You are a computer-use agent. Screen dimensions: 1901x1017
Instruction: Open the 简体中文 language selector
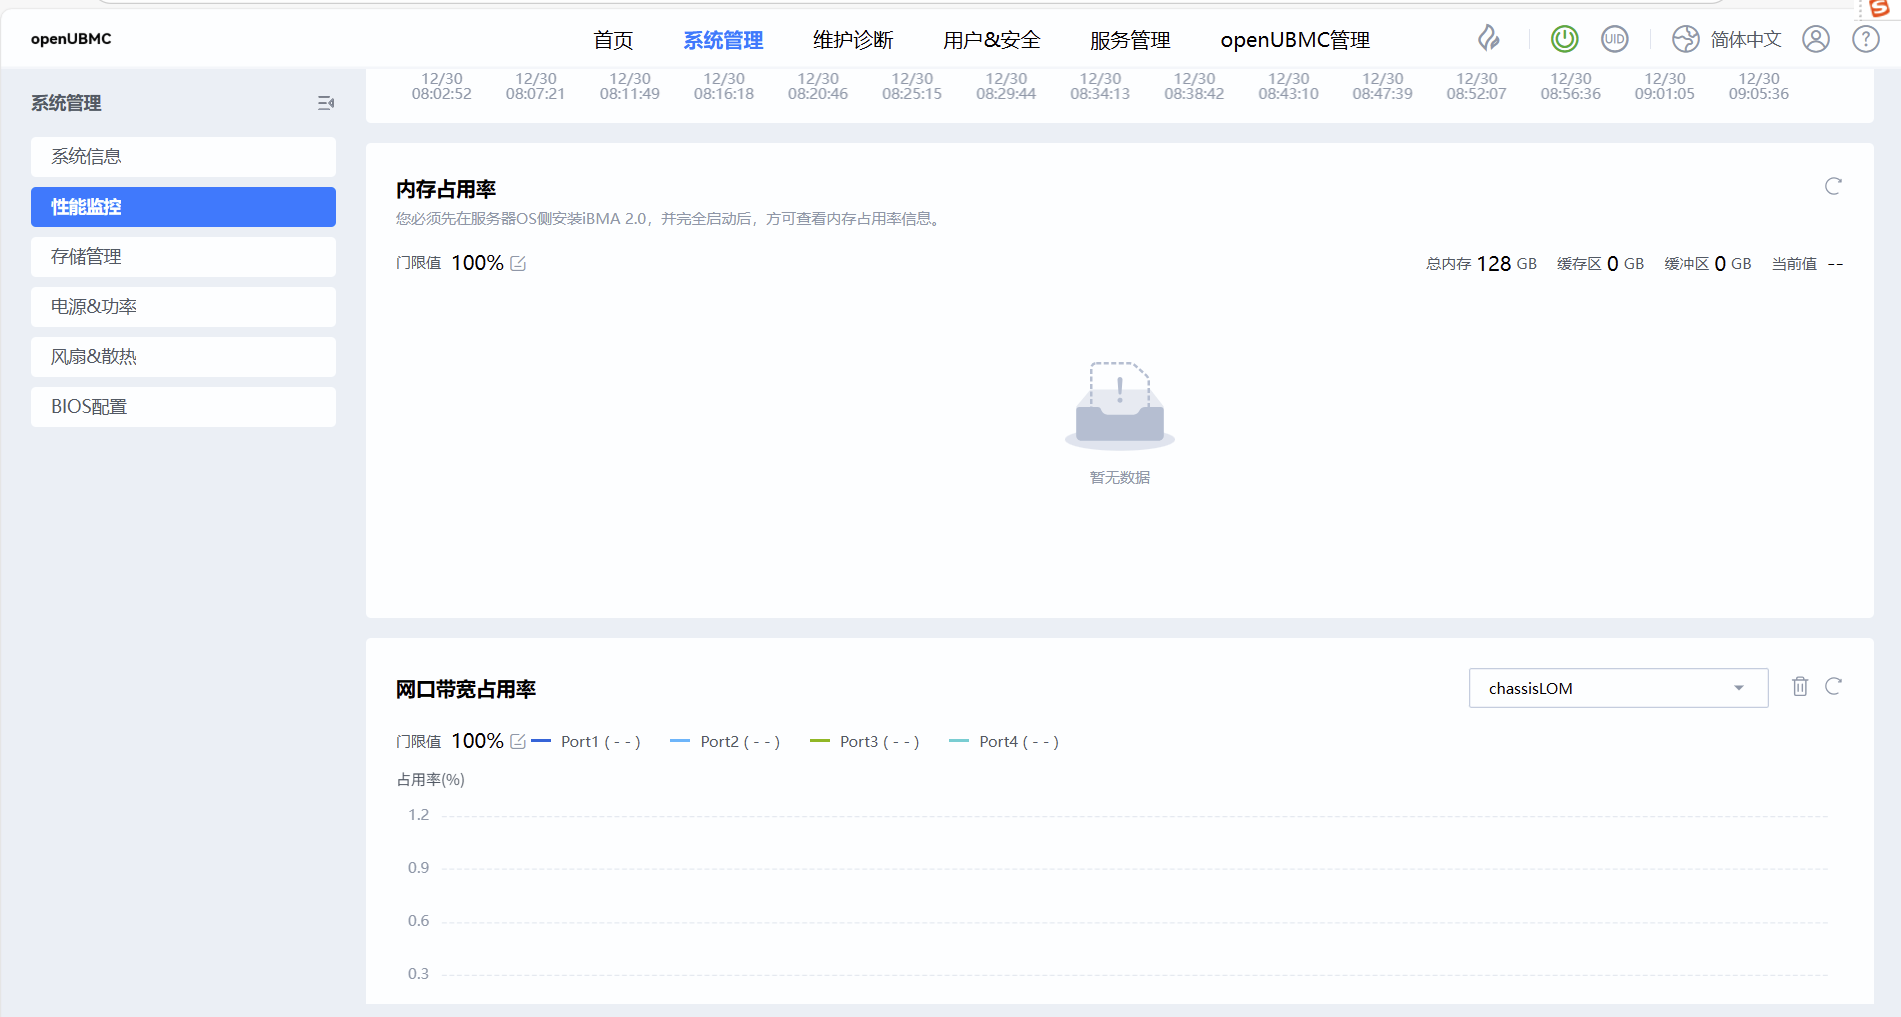(x=1727, y=39)
